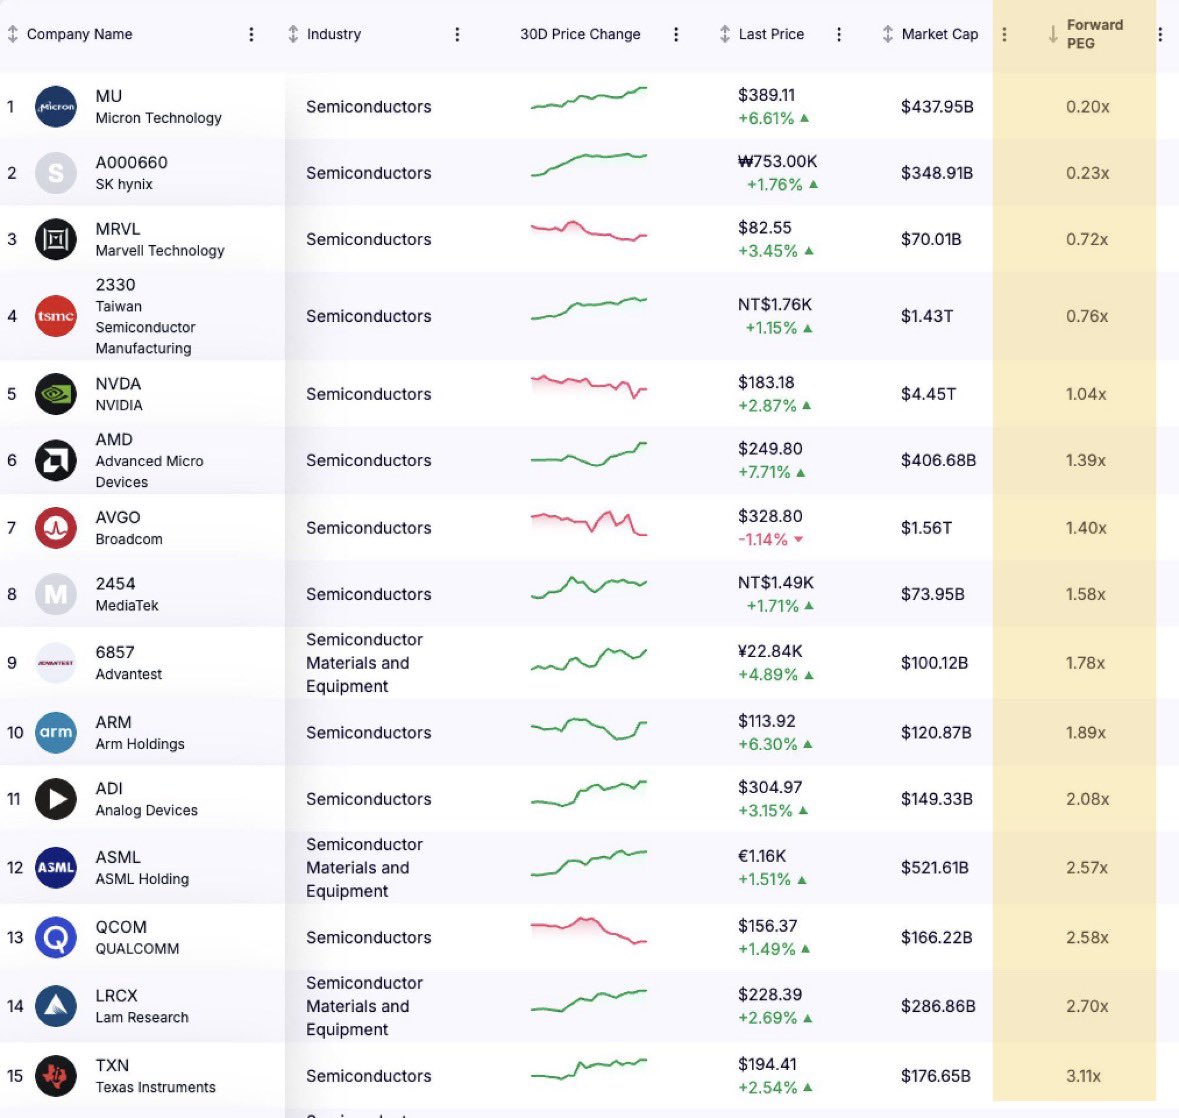This screenshot has width=1179, height=1118.
Task: Click the 0.20x Forward PEG value
Action: (1087, 107)
